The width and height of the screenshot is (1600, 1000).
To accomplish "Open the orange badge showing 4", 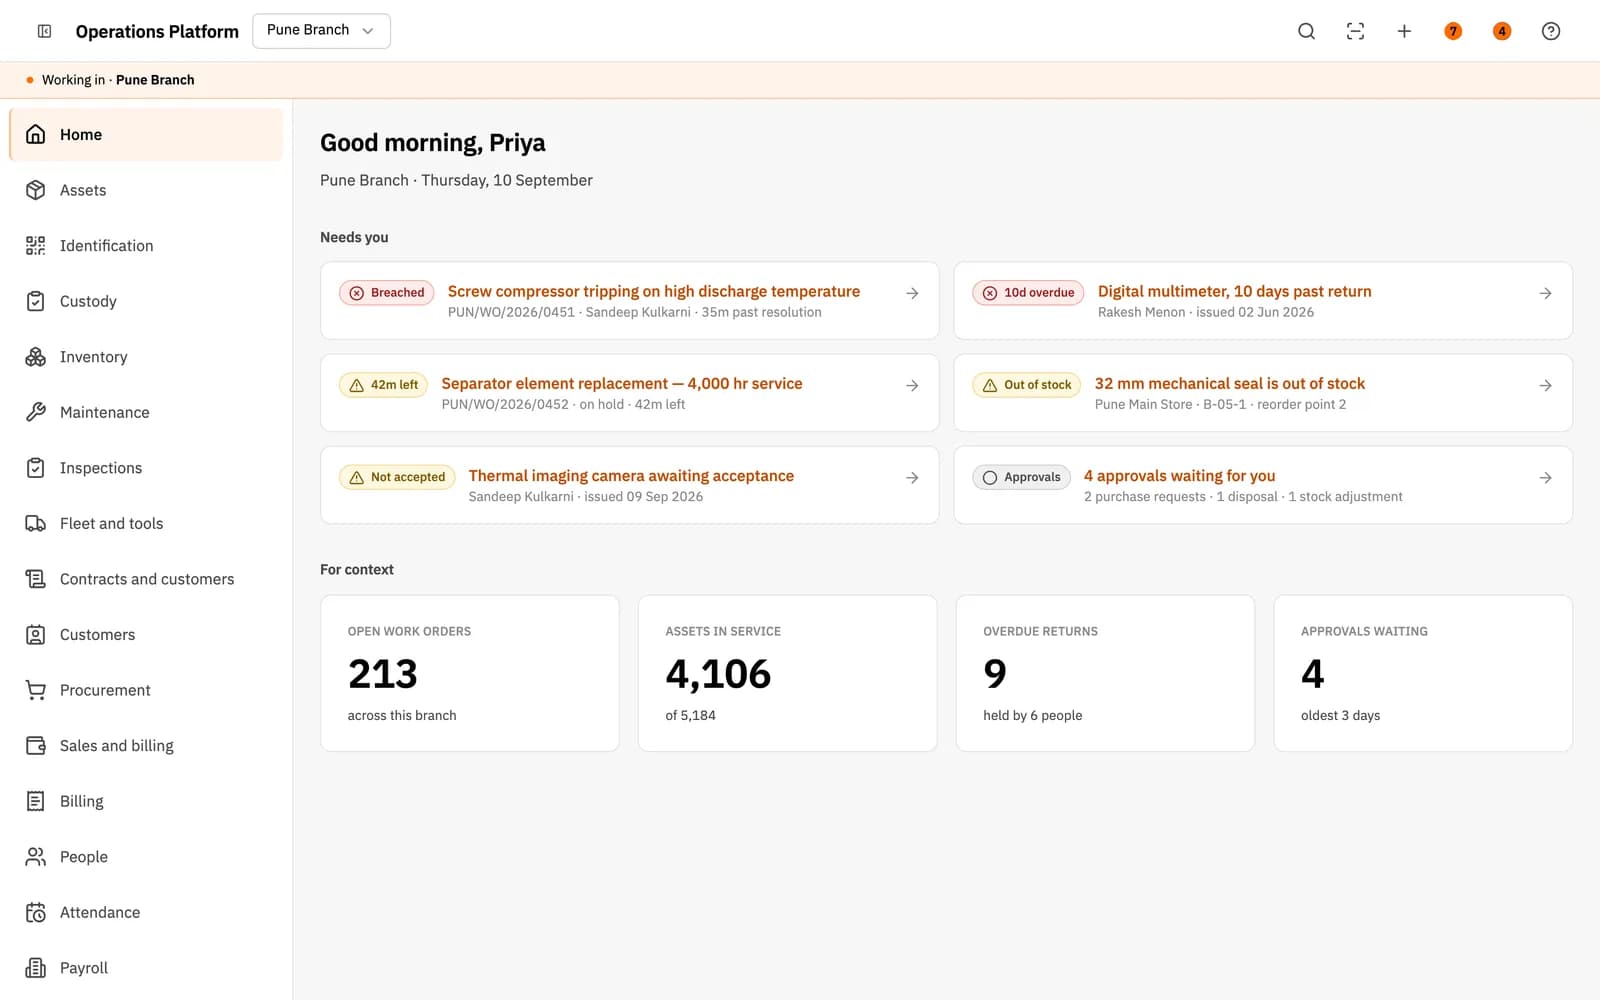I will coord(1502,31).
